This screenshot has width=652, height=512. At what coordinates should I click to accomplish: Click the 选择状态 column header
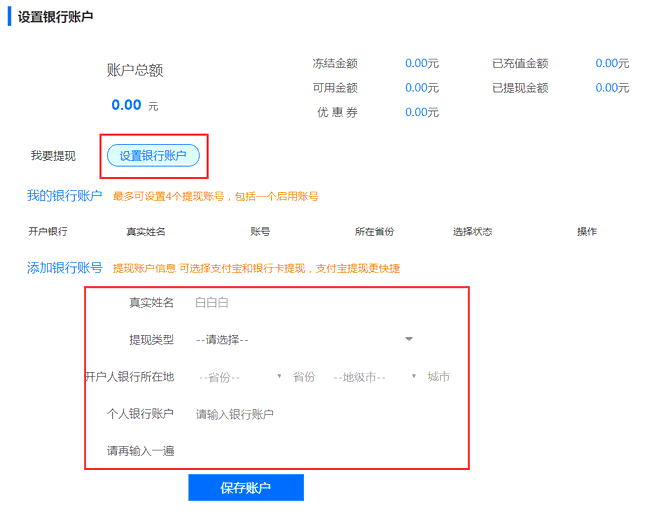(472, 232)
